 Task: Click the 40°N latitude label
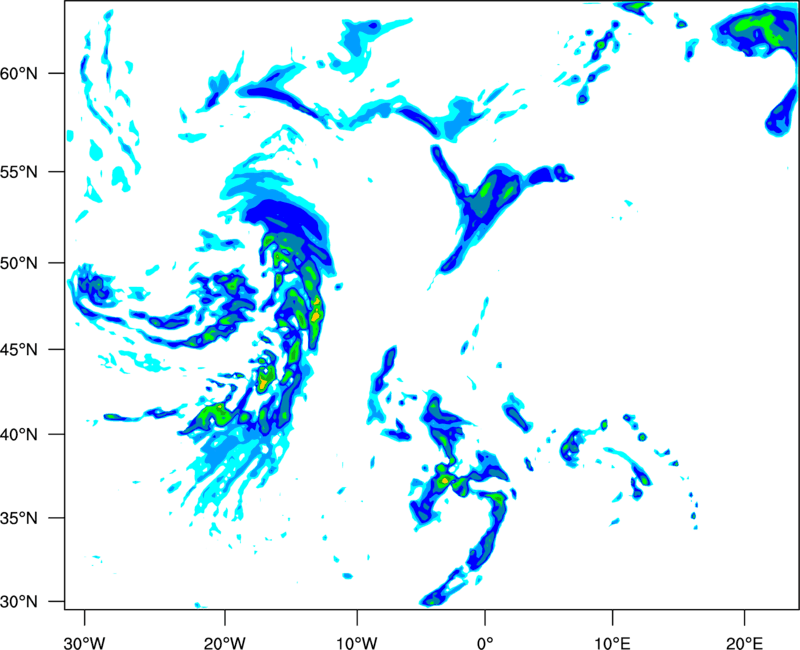(x=19, y=435)
